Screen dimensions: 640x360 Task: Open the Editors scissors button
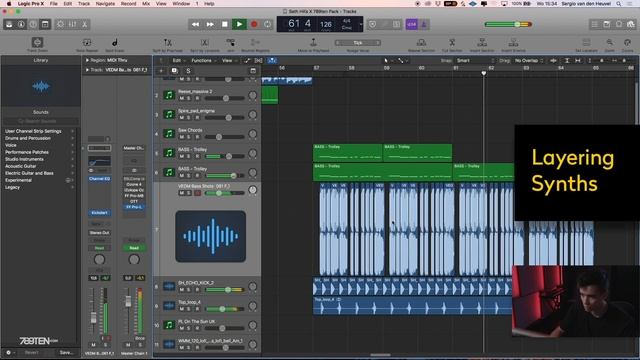(x=84, y=24)
